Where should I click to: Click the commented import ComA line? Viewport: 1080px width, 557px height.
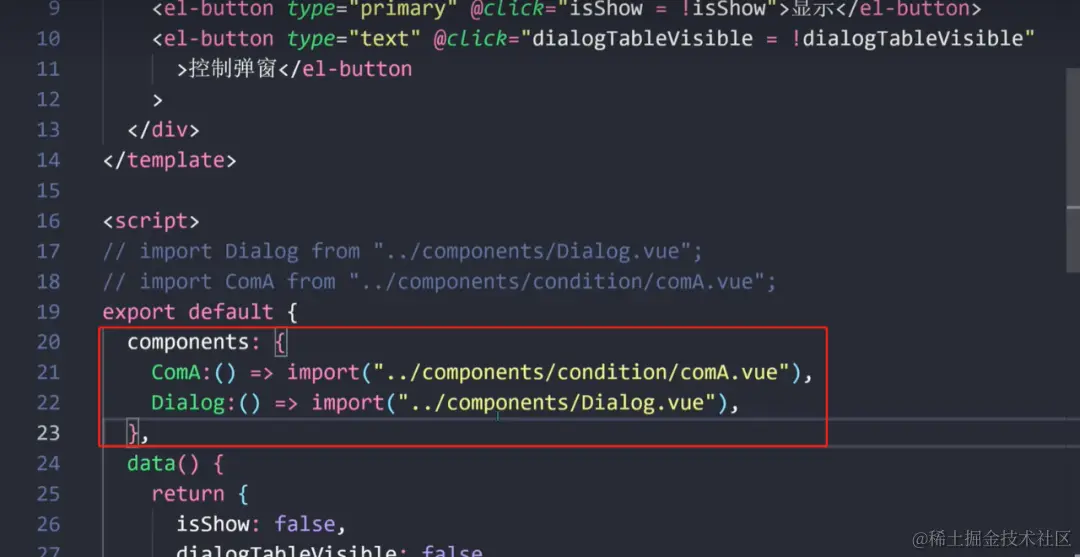click(439, 282)
